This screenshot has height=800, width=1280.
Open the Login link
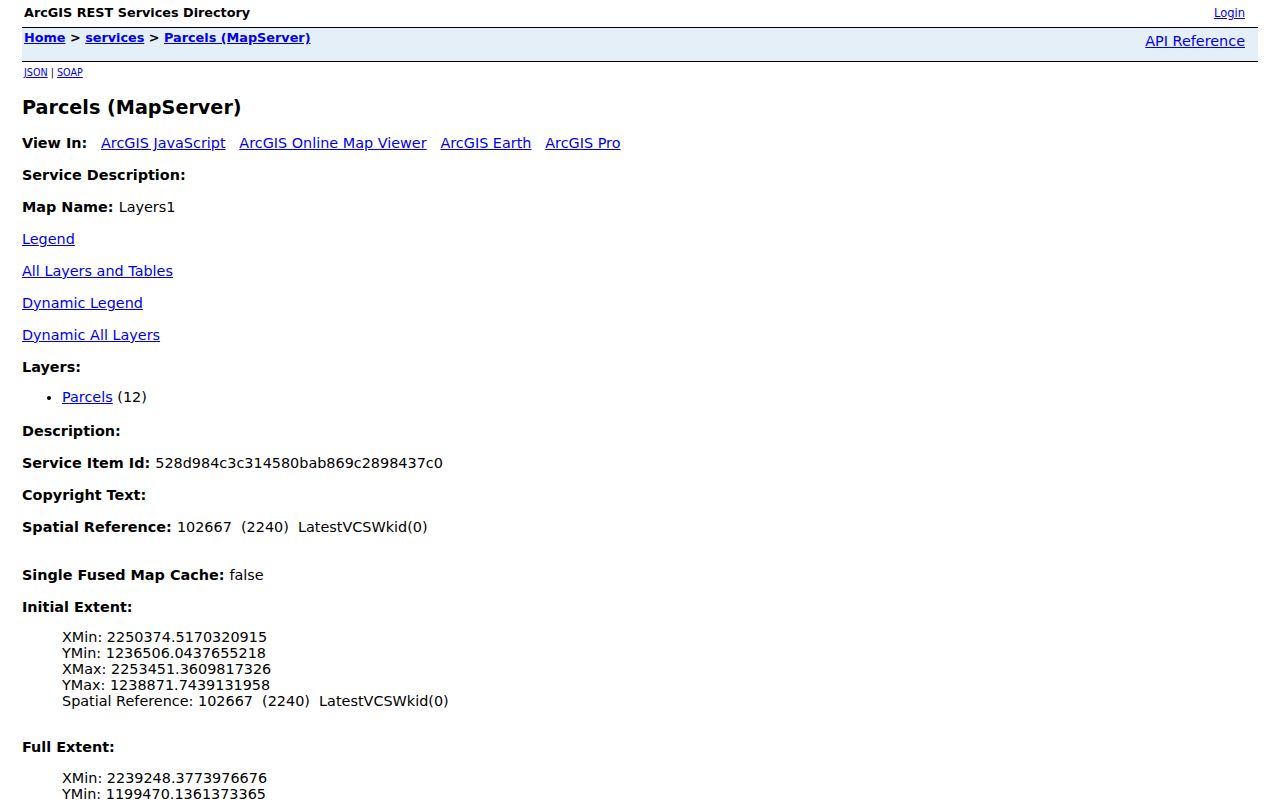pos(1229,13)
